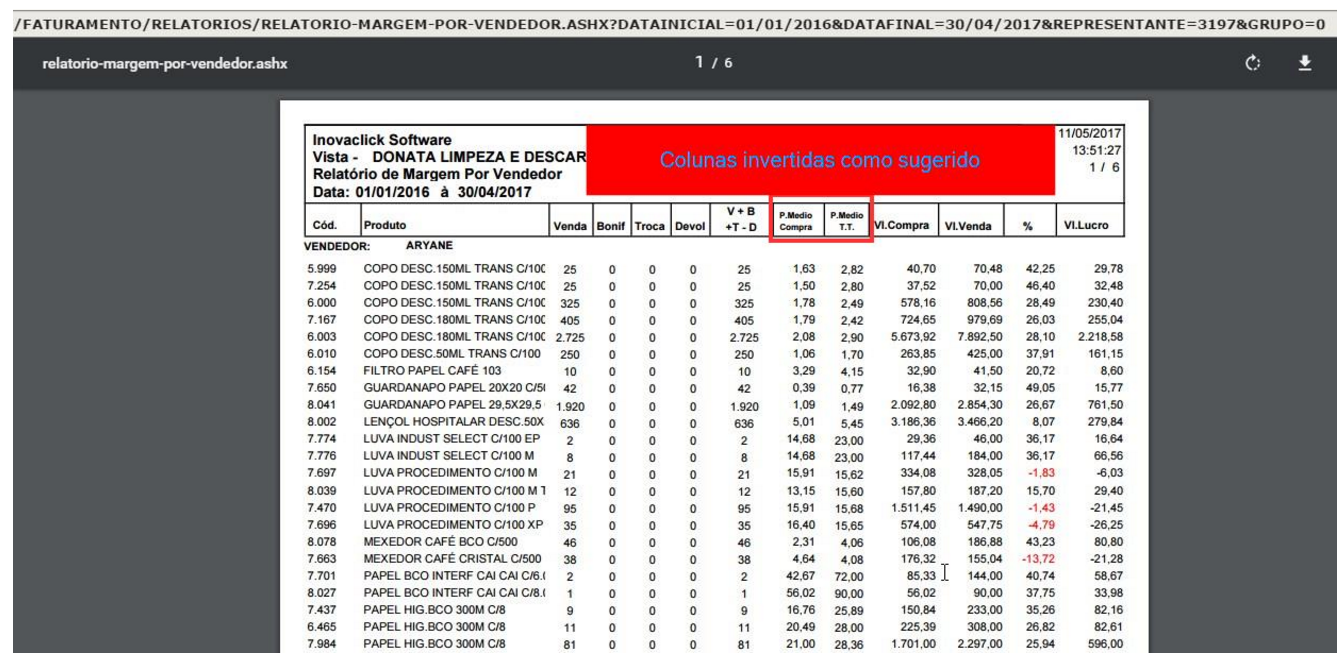Click the 'P.Medio Compra' column header
This screenshot has height=661, width=1342.
(x=795, y=220)
